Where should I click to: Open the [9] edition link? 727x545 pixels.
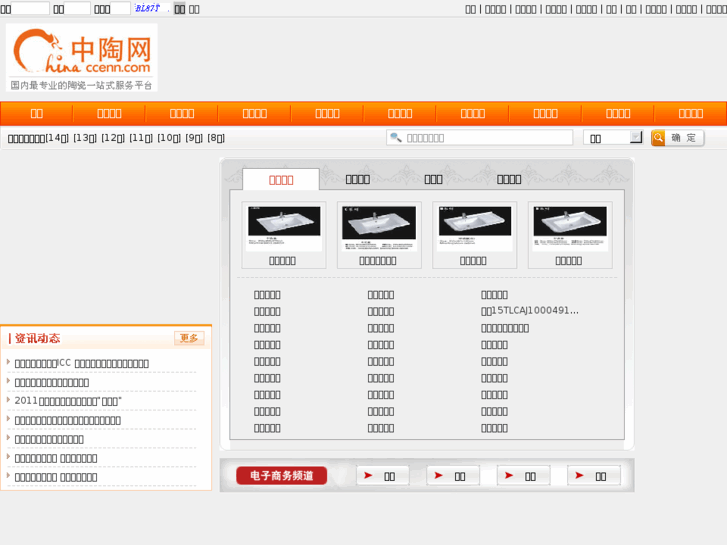click(194, 138)
